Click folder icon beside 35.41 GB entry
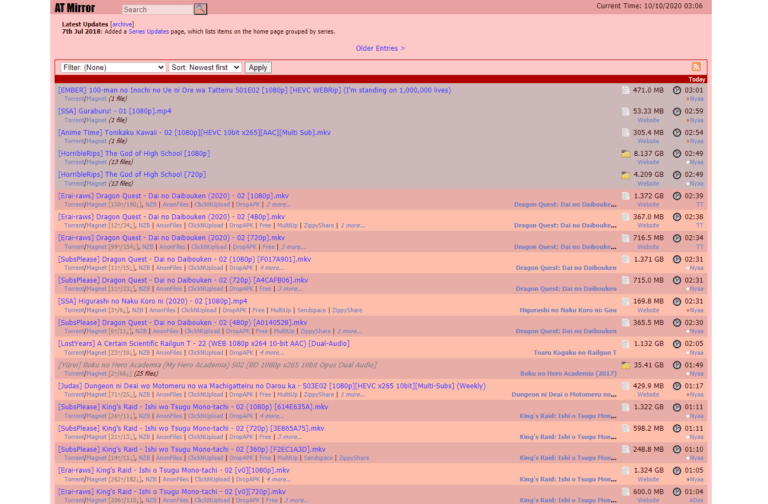Screen dimensions: 768x504 (x=626, y=365)
